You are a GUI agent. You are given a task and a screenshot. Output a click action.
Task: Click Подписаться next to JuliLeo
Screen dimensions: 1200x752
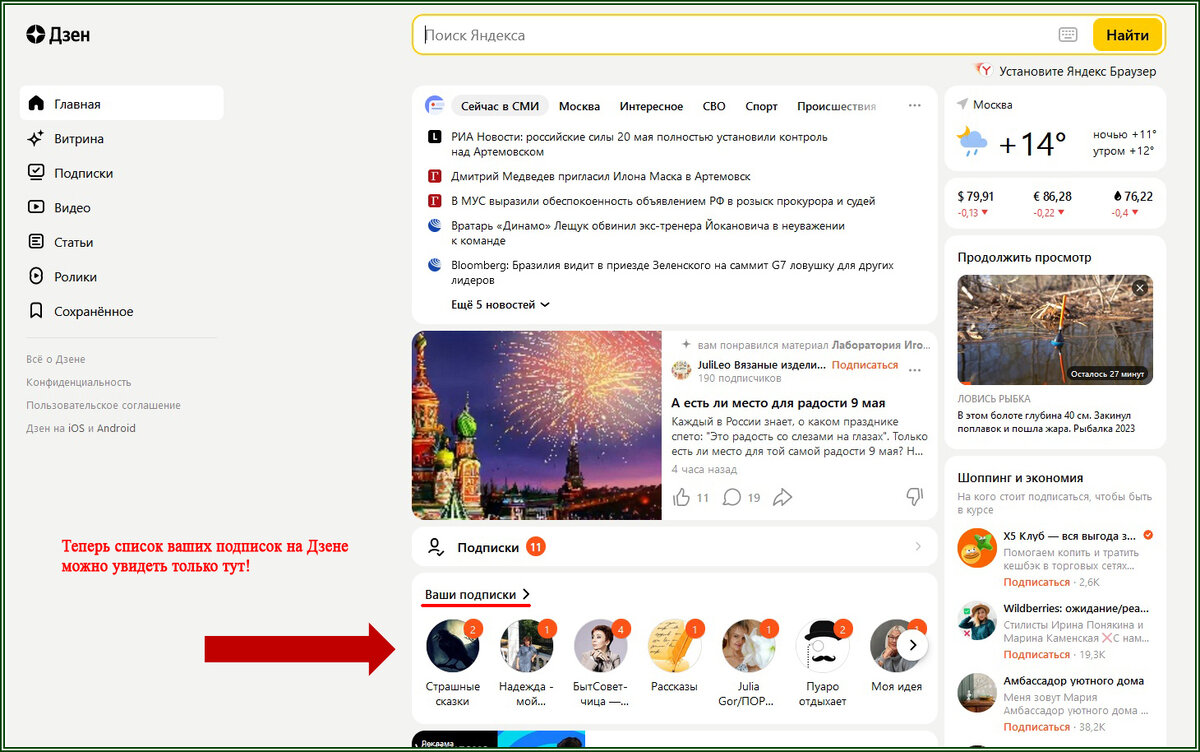pos(865,365)
